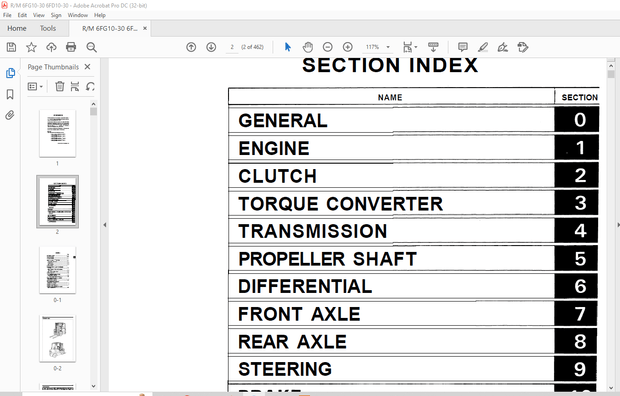Click the thumbnails panel scroll up arrow
This screenshot has width=620, height=396.
click(x=93, y=104)
